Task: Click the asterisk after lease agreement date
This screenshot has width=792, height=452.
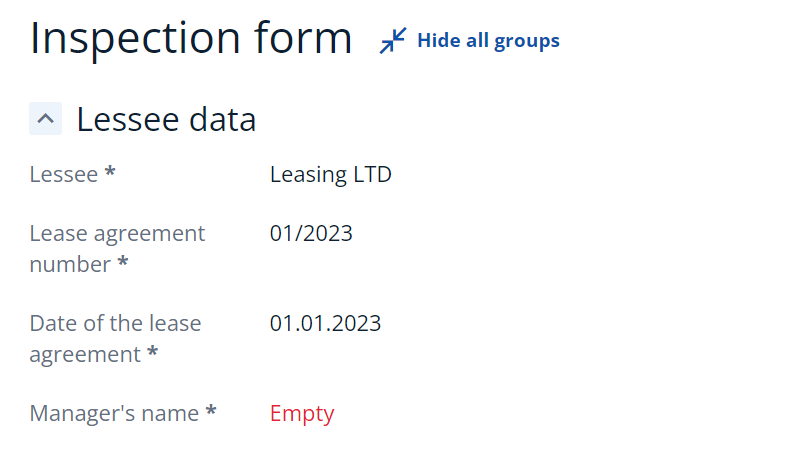Action: (153, 352)
